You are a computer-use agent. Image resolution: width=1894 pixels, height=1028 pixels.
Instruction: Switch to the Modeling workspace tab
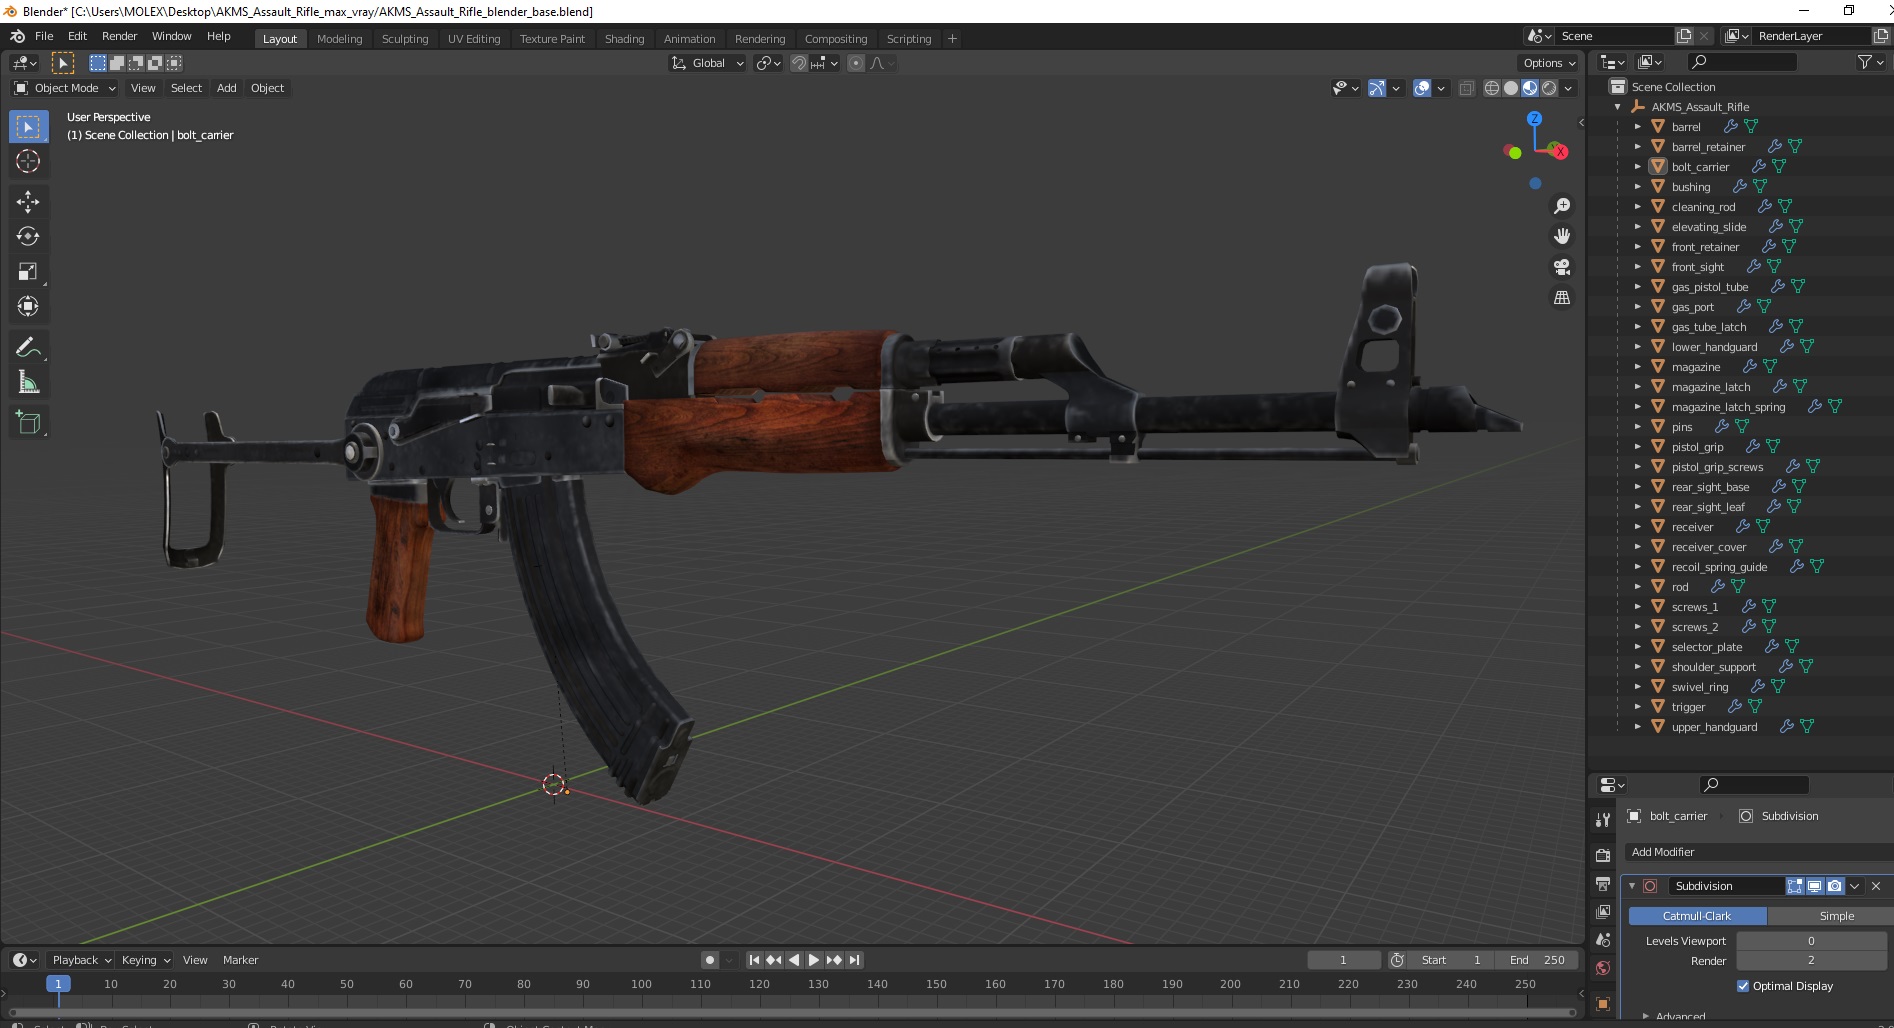pyautogui.click(x=339, y=39)
